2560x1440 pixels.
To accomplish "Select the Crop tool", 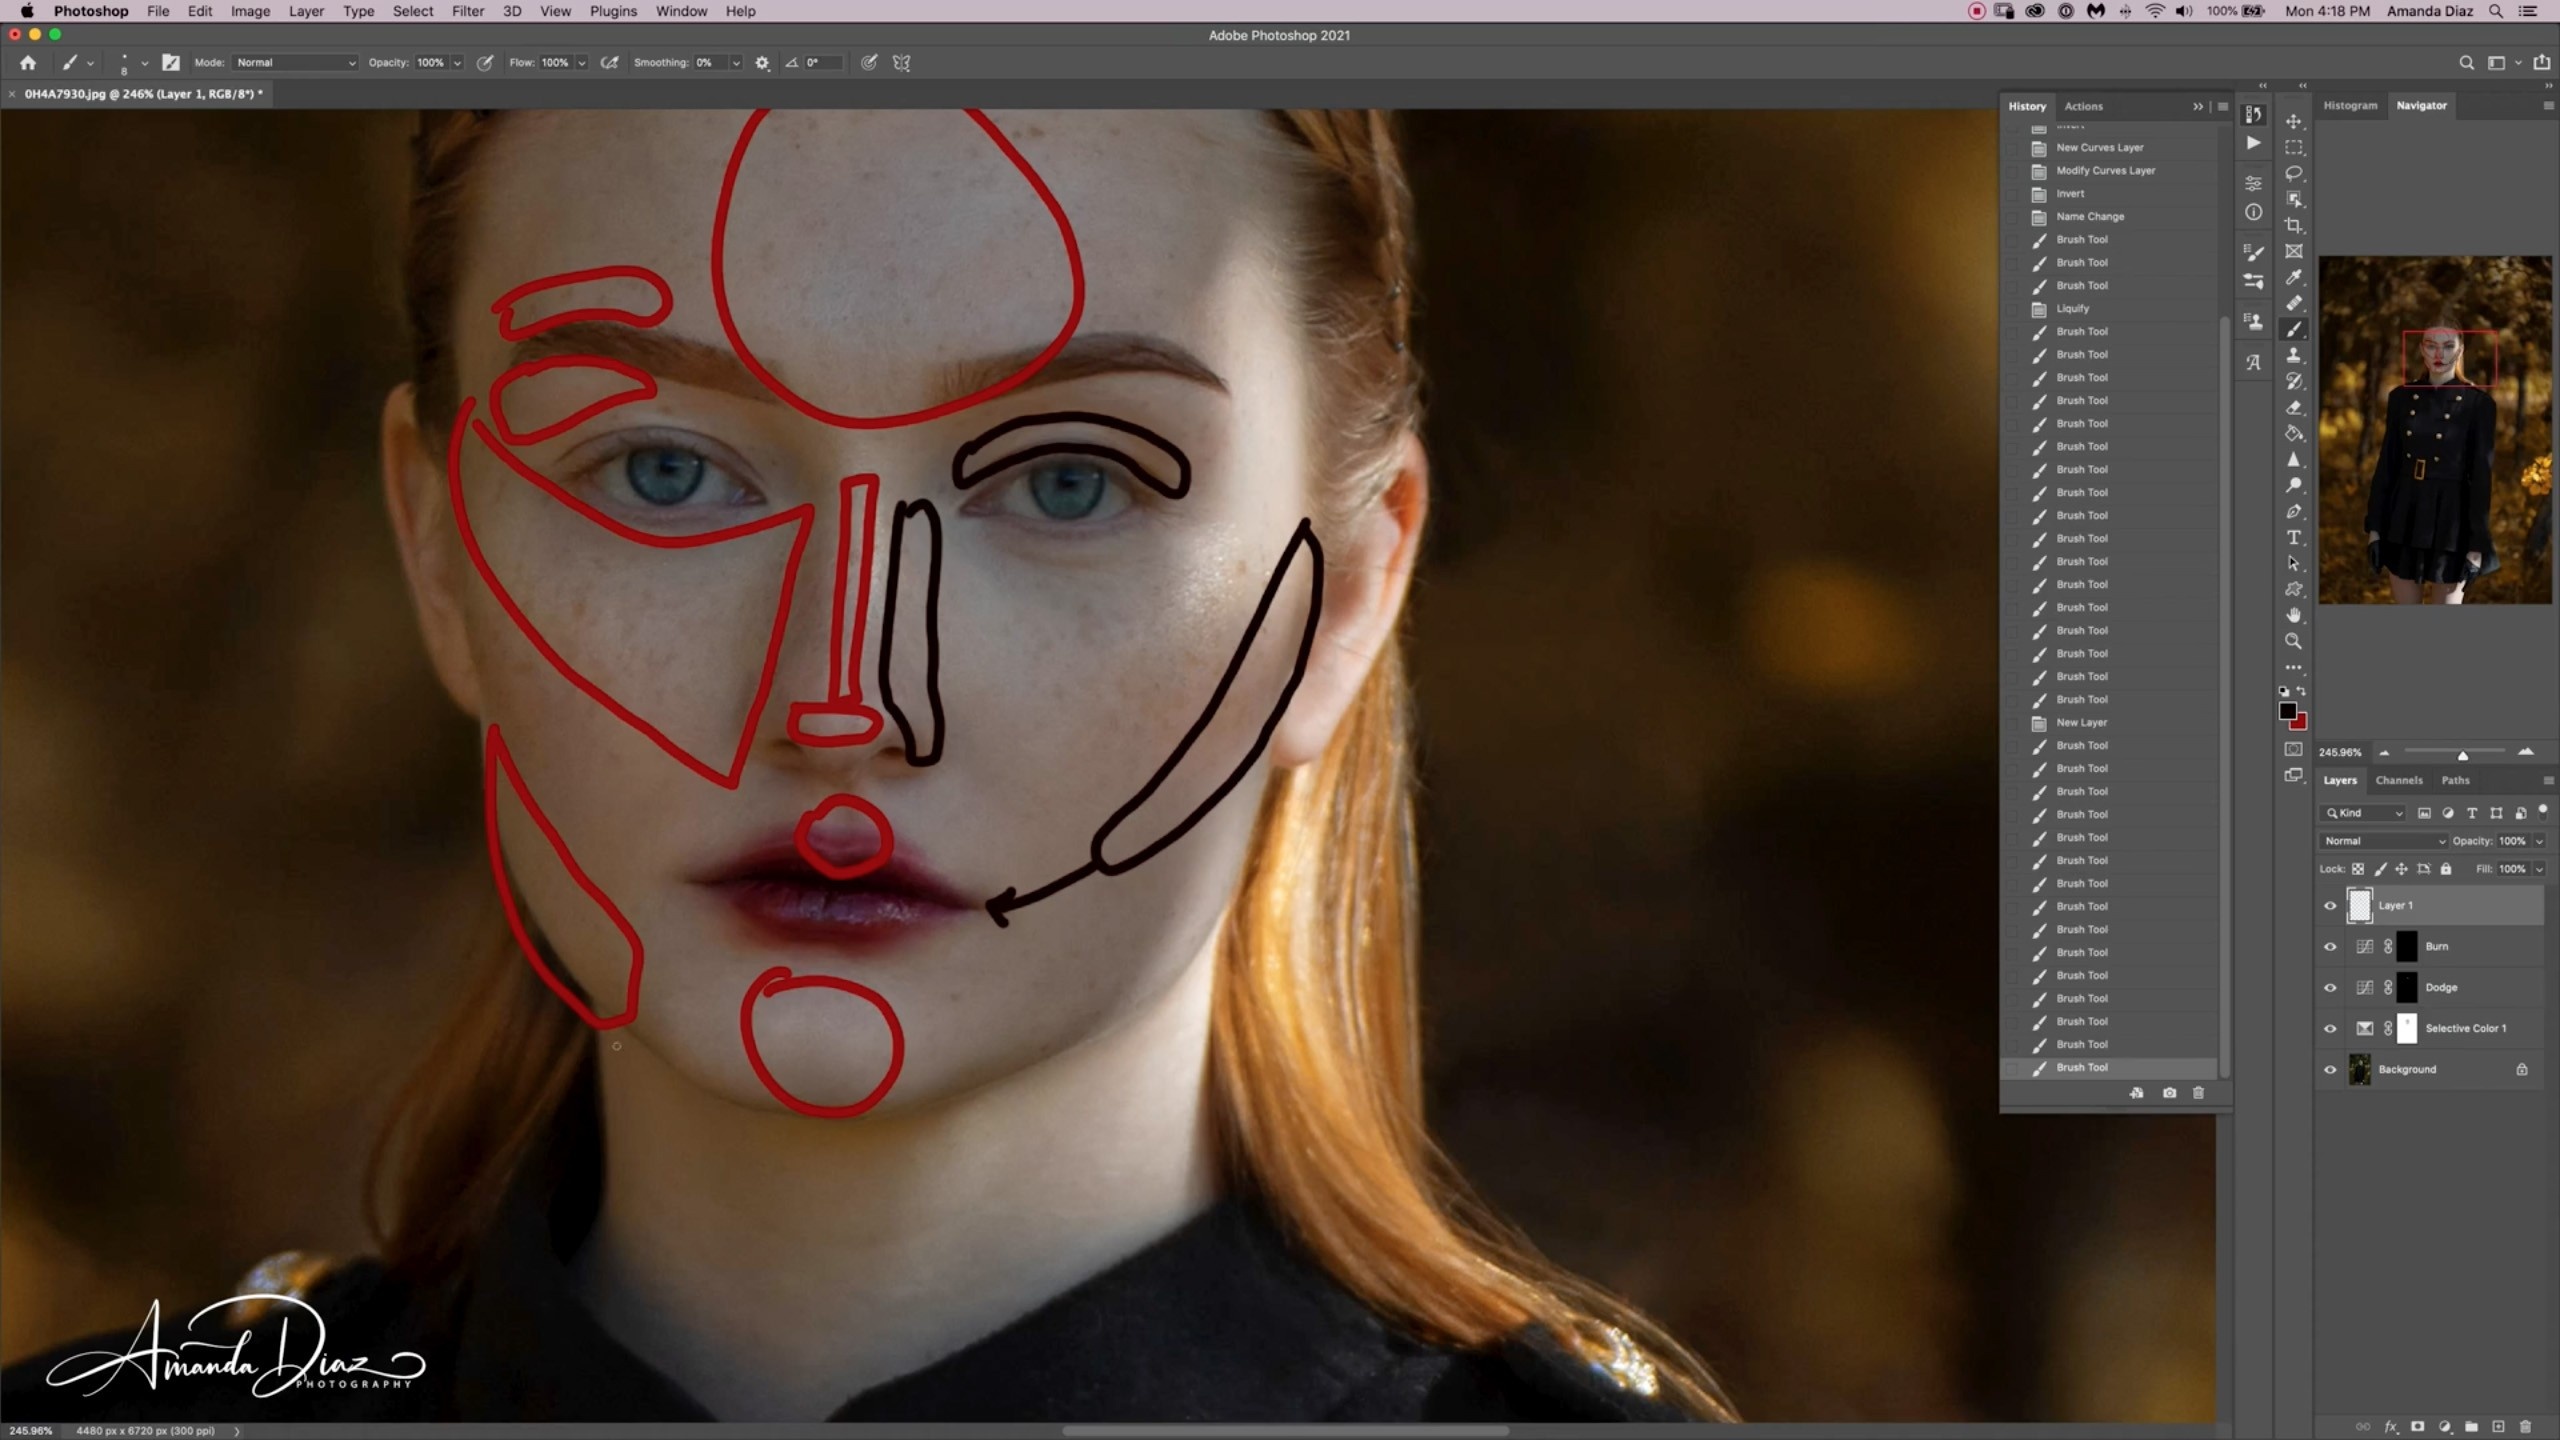I will (2294, 225).
